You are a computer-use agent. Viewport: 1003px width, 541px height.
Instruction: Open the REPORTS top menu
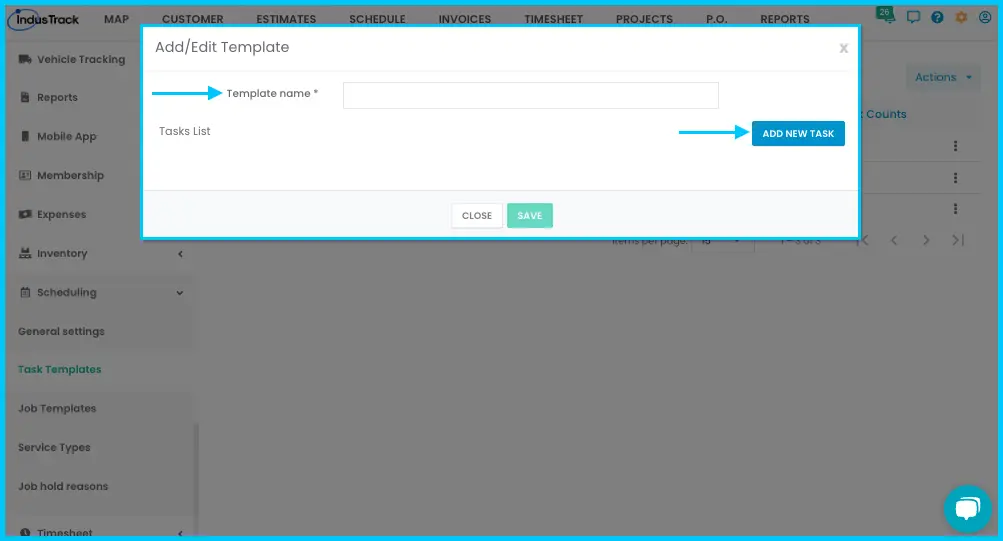point(785,19)
